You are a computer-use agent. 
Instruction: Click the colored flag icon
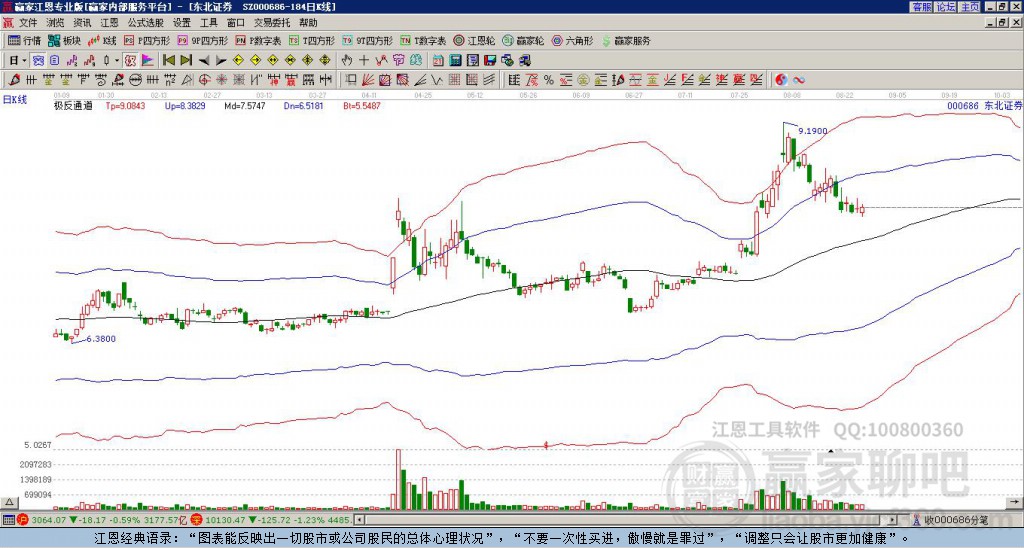coord(148,60)
